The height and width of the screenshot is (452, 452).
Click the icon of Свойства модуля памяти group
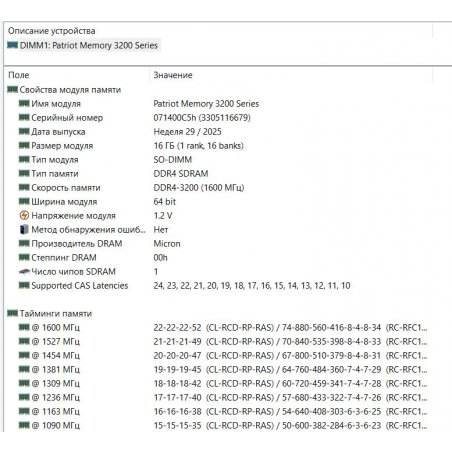(12, 89)
